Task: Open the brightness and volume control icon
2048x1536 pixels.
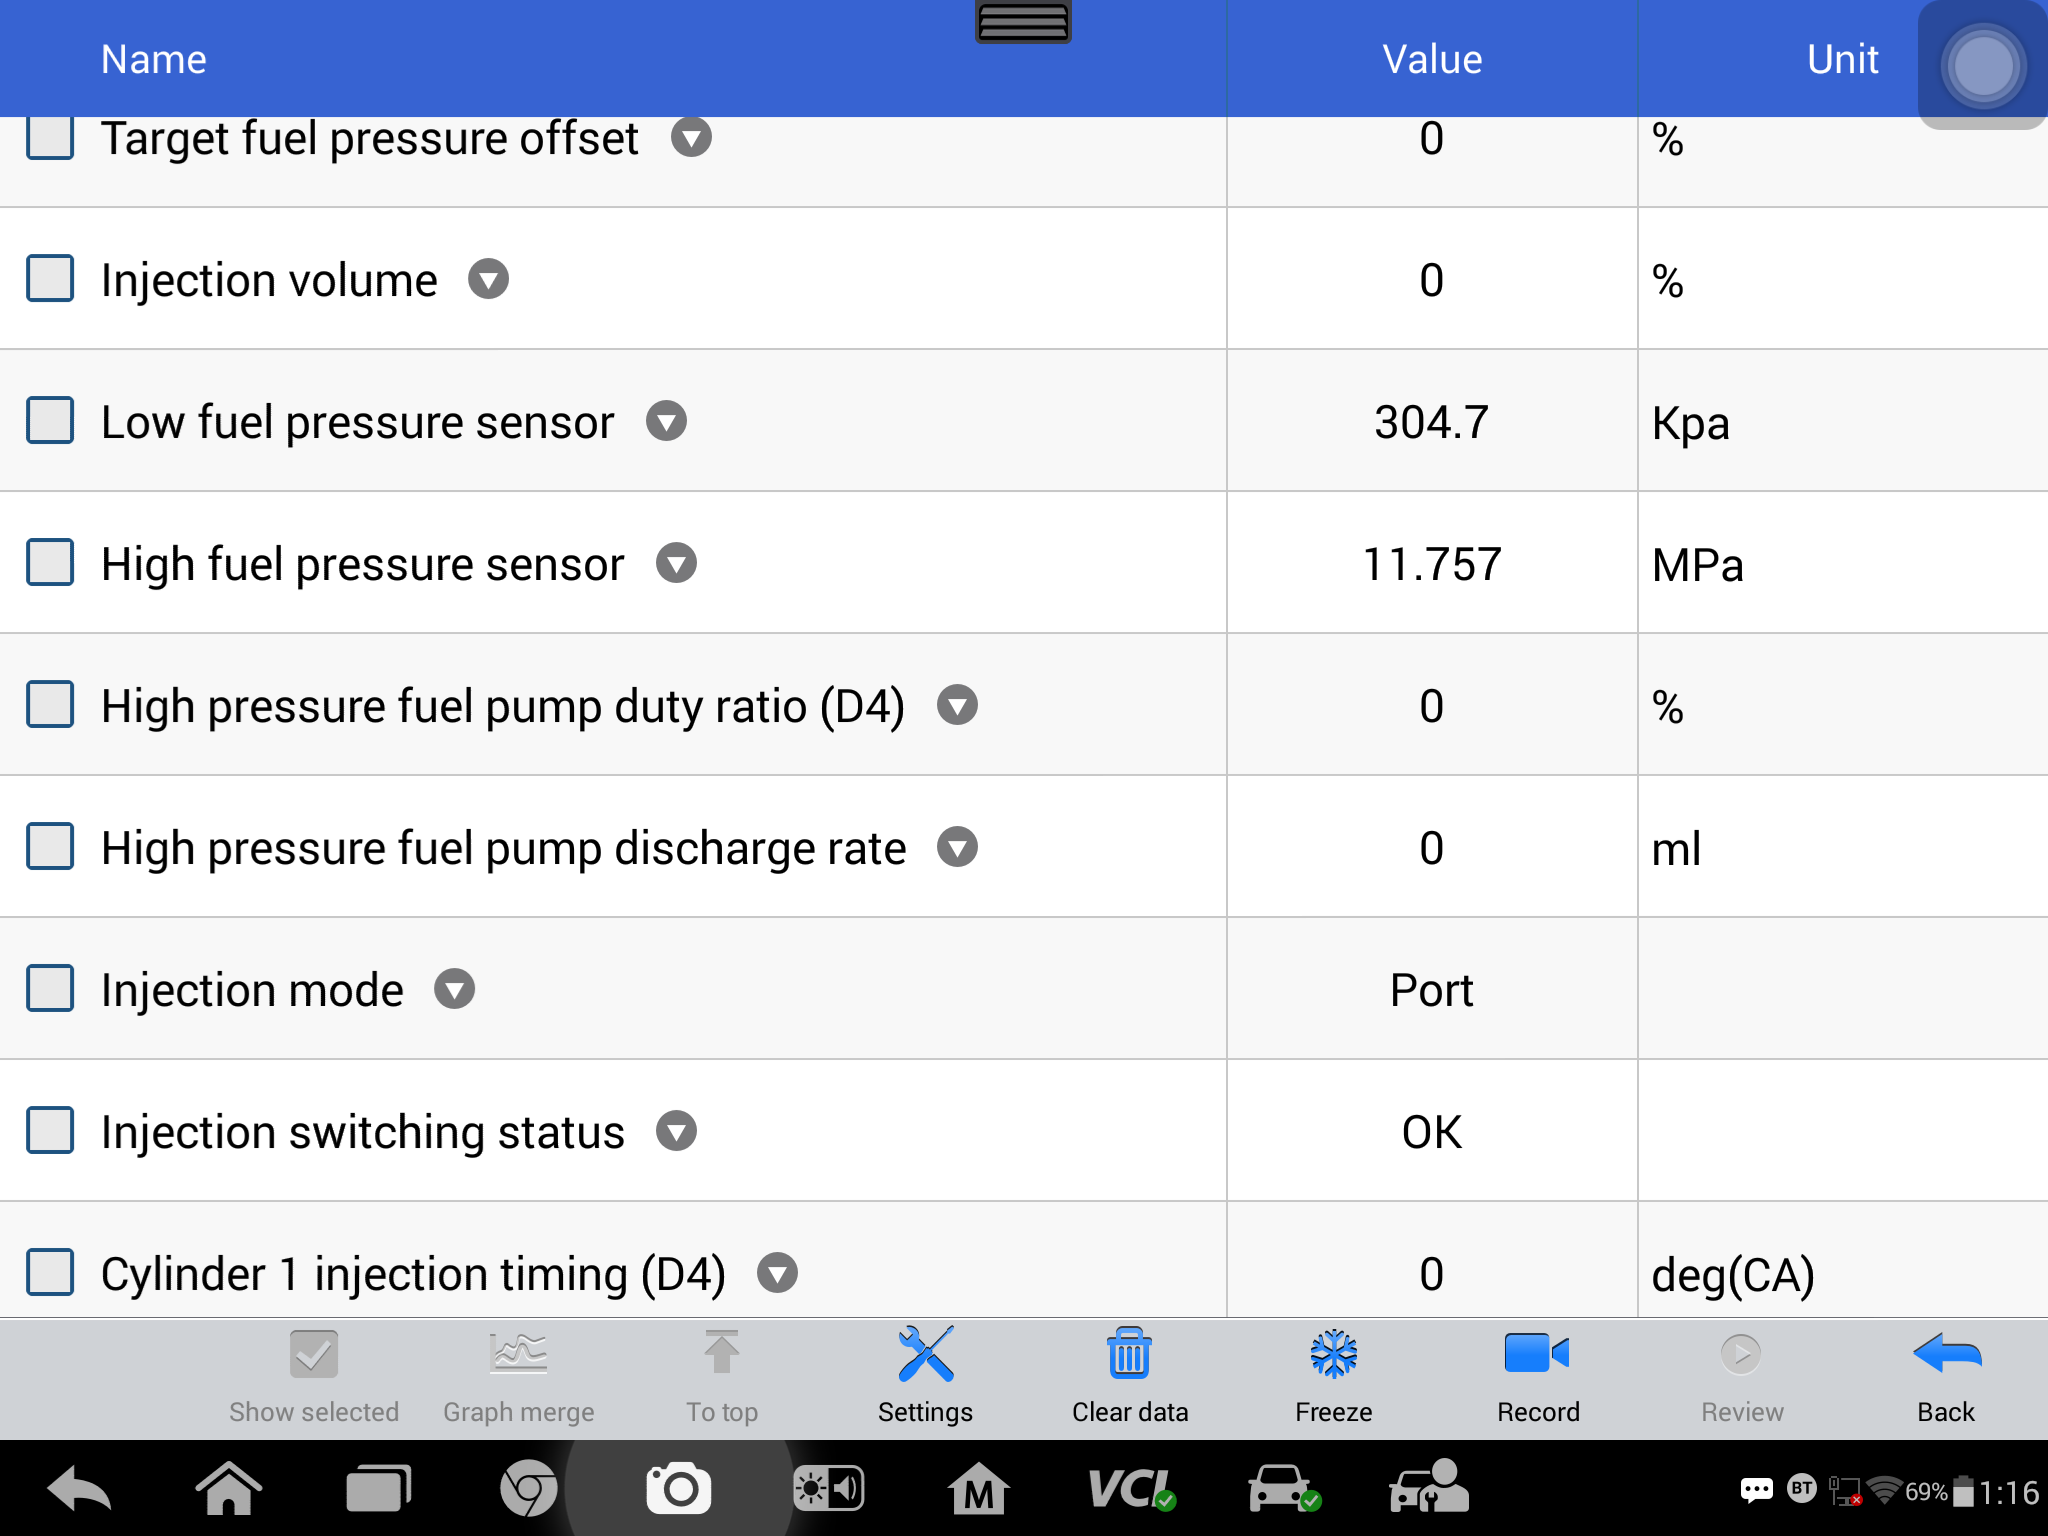Action: 828,1490
